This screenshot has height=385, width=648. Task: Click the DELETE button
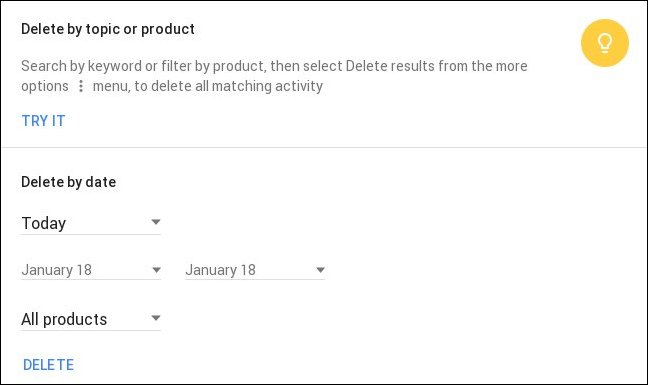[48, 365]
